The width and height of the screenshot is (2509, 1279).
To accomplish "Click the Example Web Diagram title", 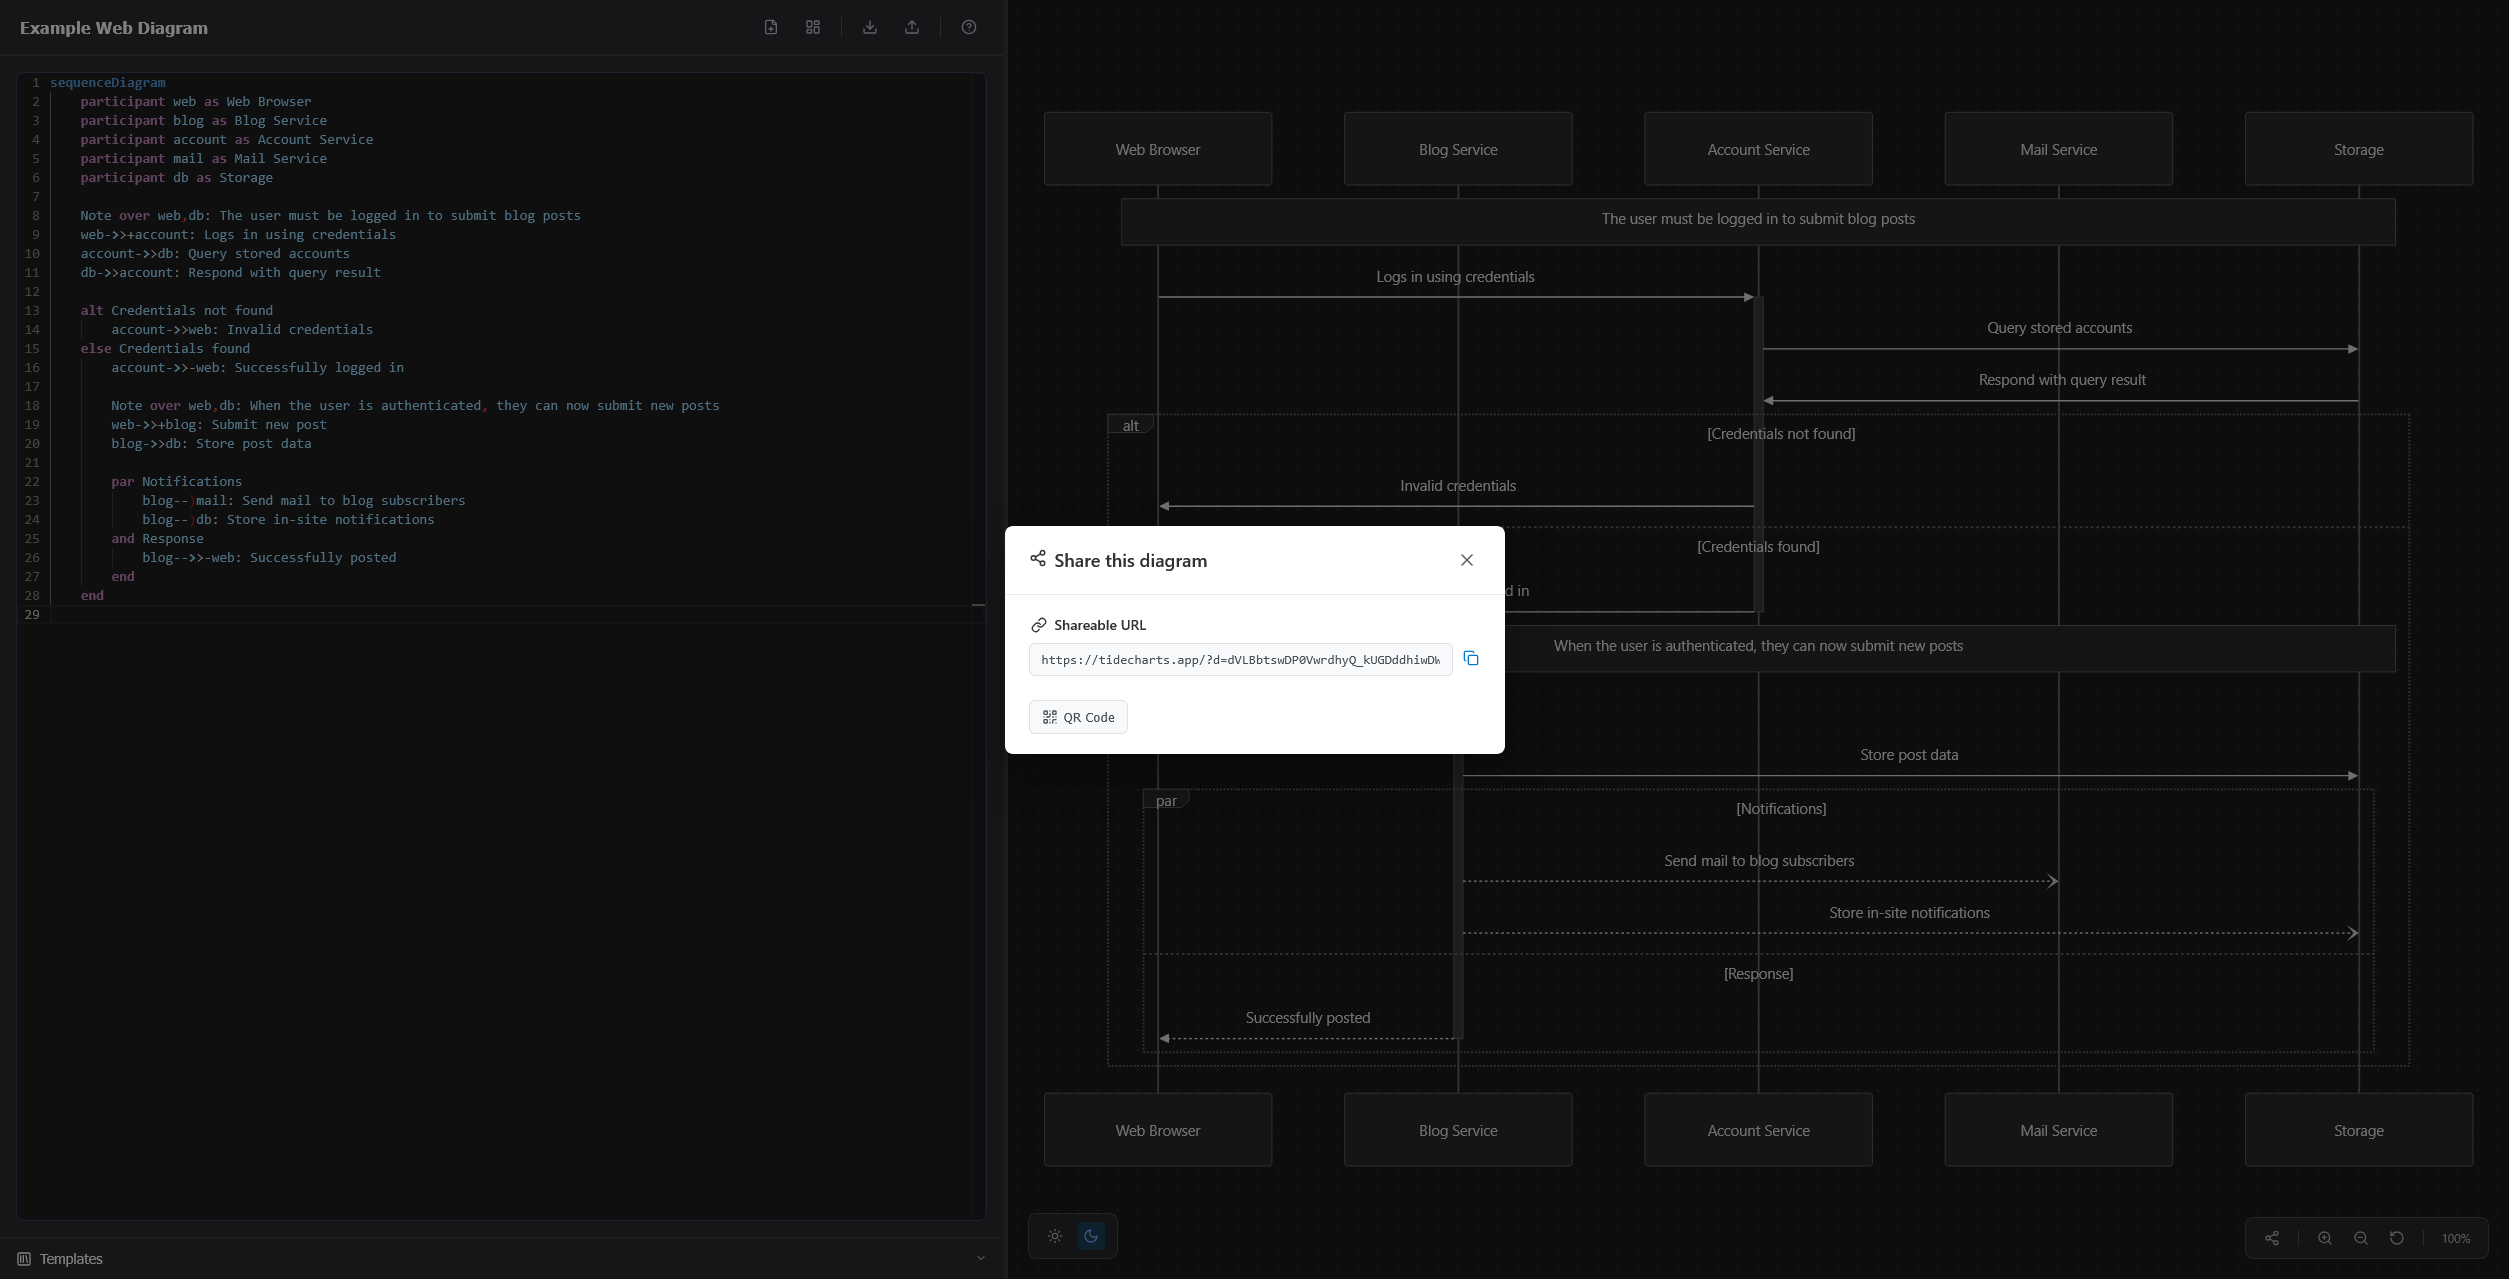I will tap(114, 28).
